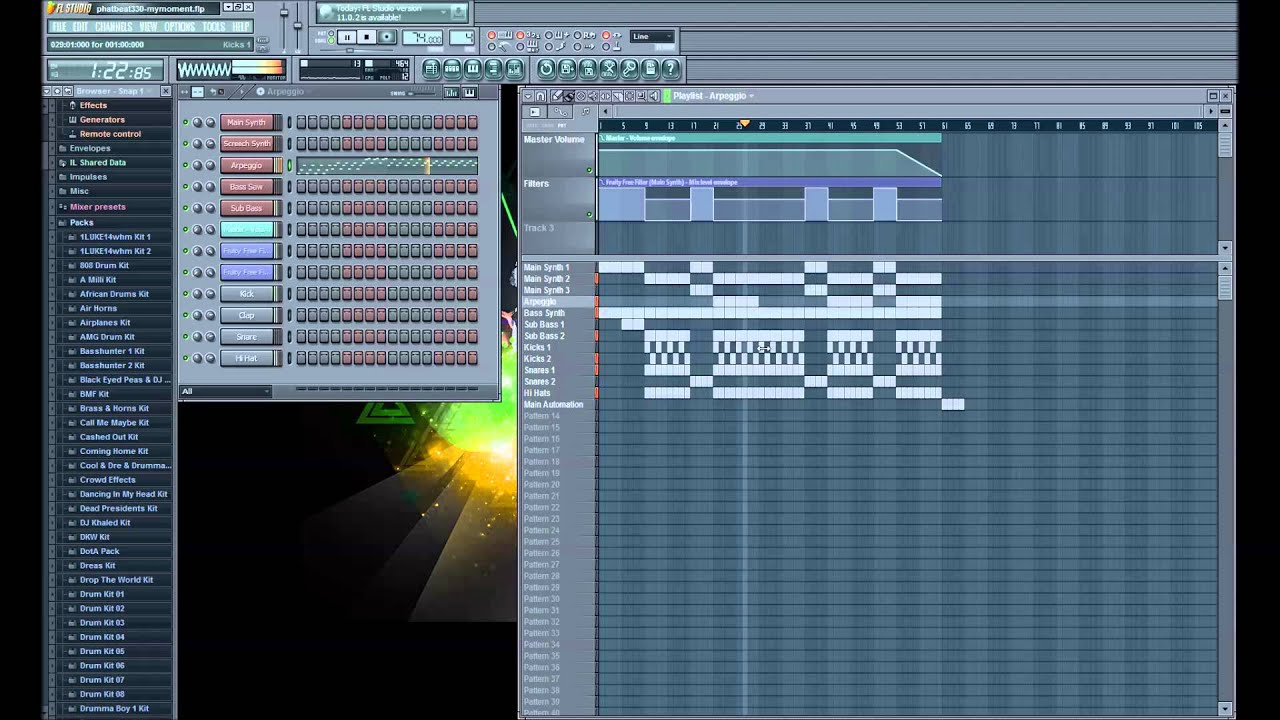Mute the Kick channel LED

point(185,294)
